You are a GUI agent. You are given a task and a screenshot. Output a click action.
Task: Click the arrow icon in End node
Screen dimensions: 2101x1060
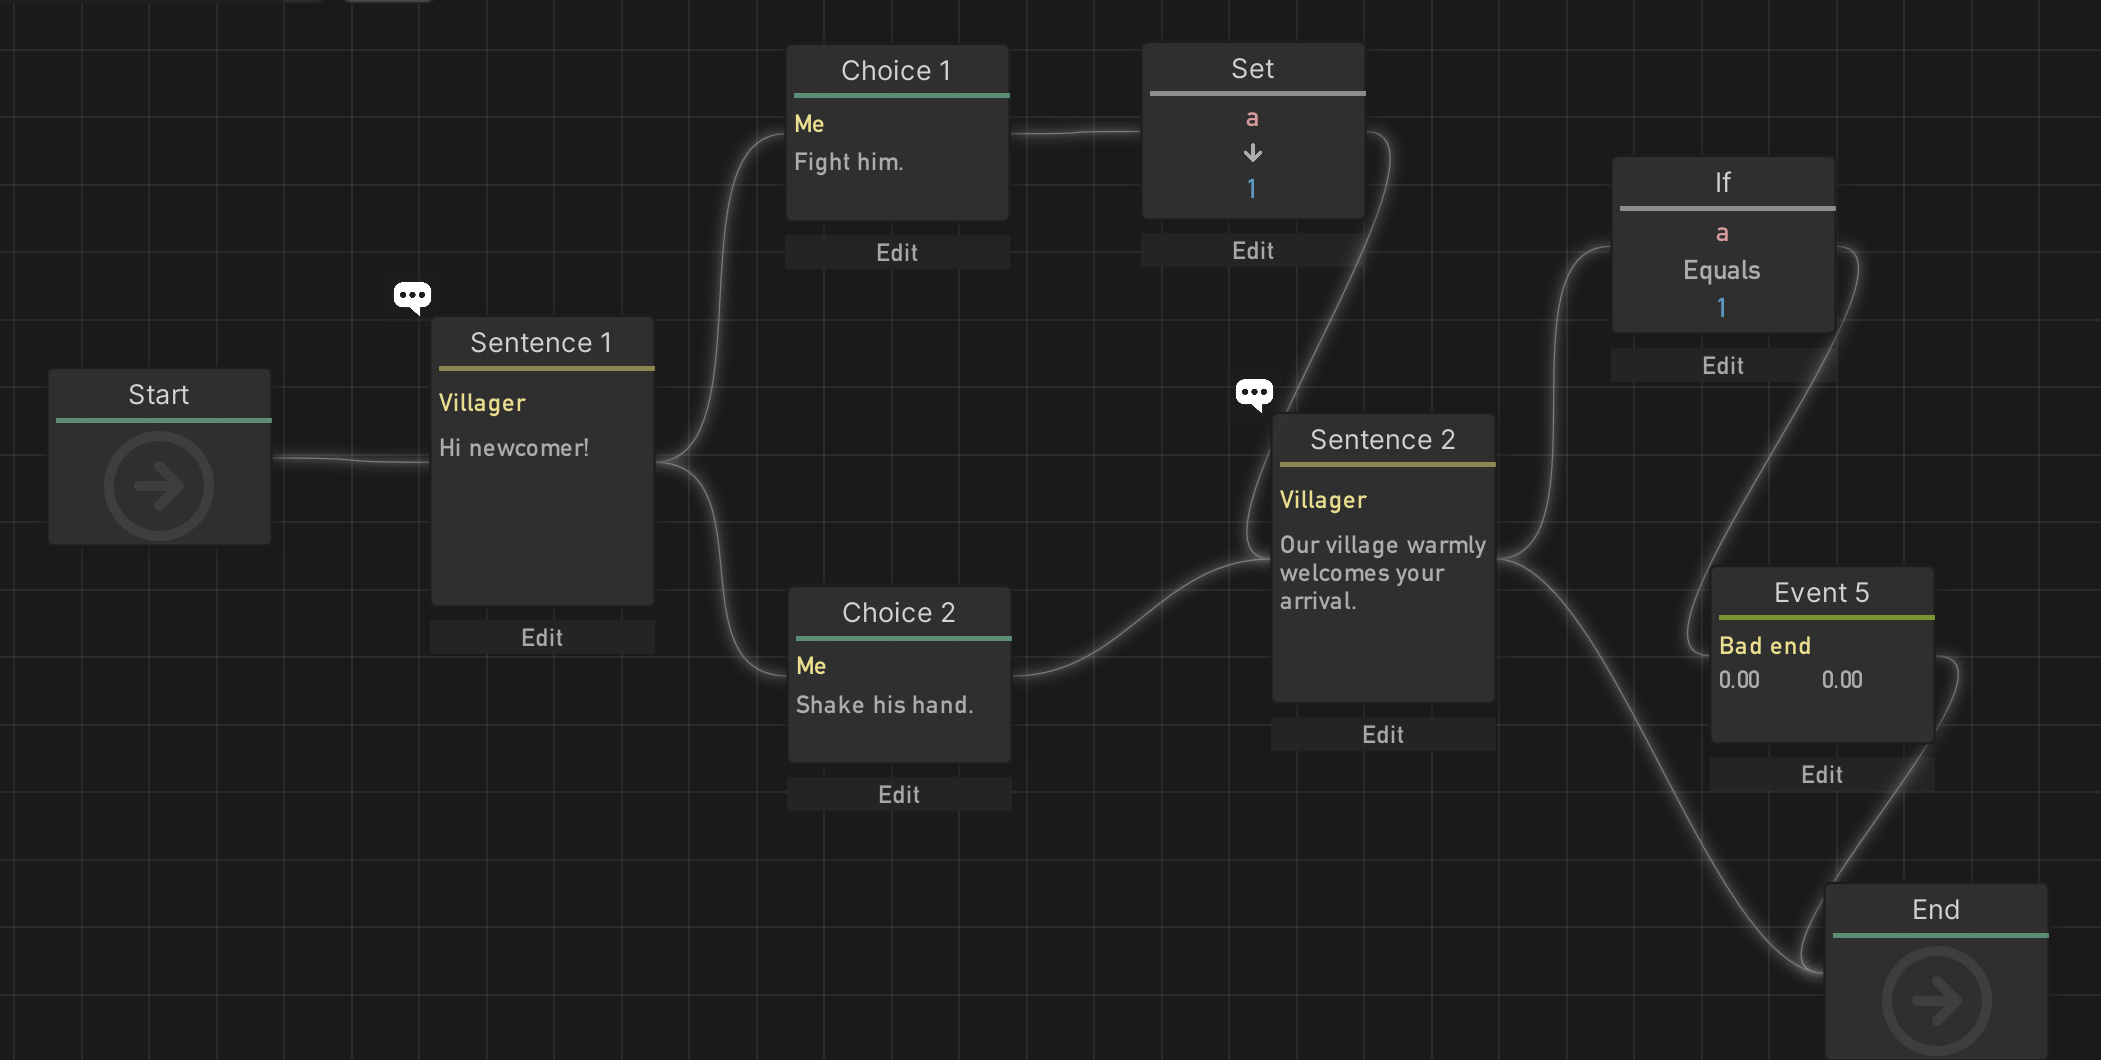(1936, 1000)
